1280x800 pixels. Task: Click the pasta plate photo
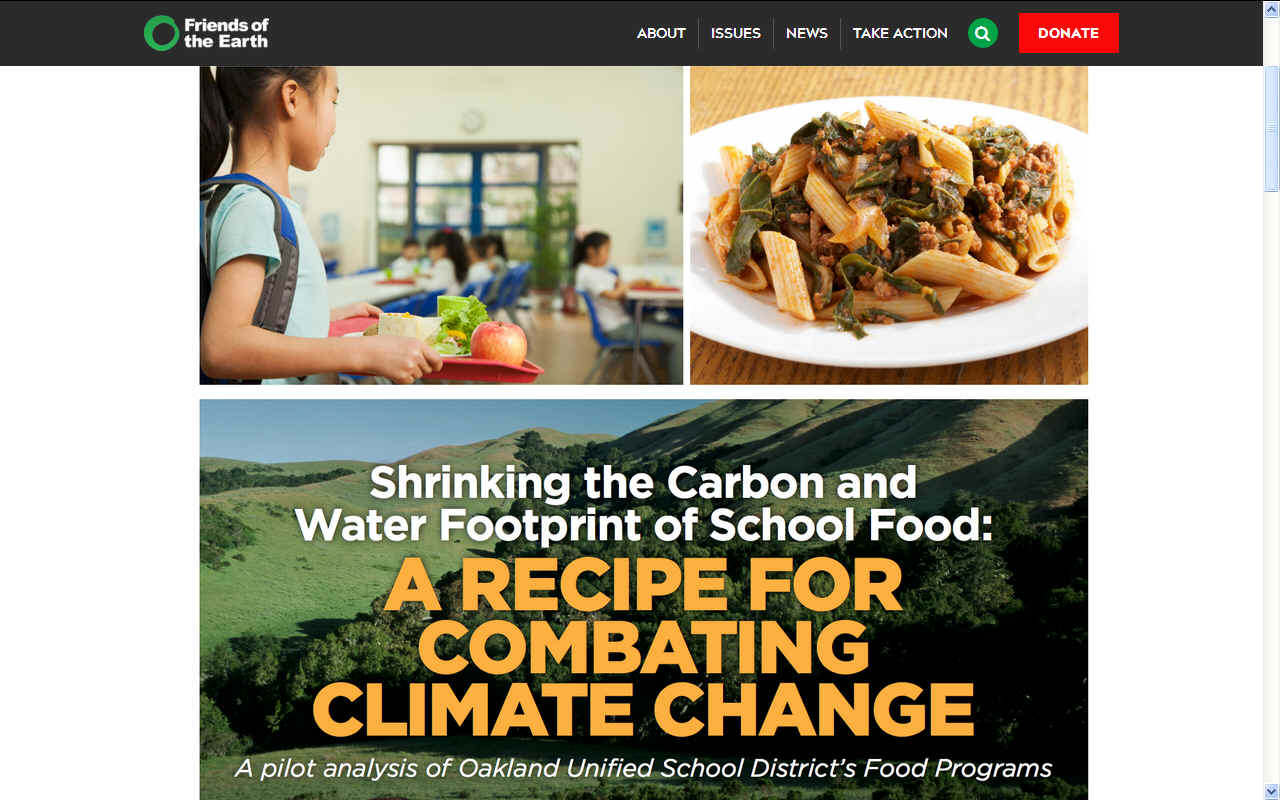pyautogui.click(x=889, y=225)
